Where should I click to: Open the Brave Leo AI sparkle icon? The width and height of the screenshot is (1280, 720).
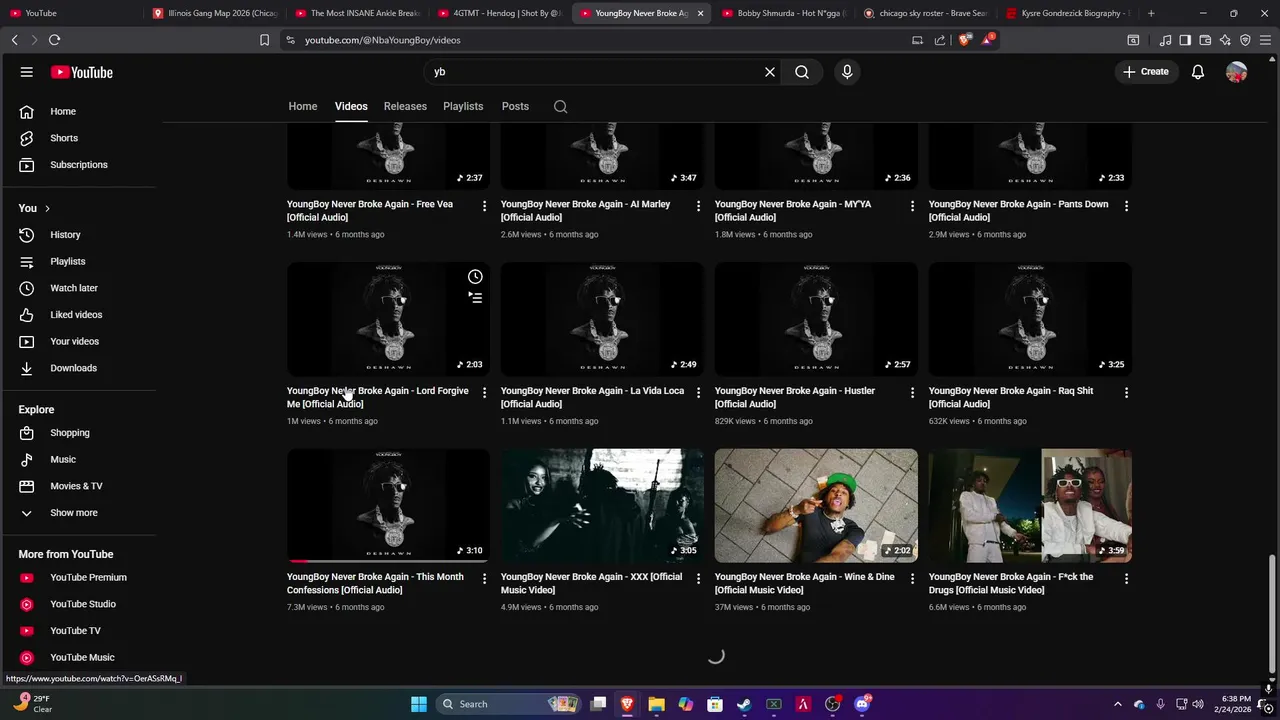click(1225, 40)
